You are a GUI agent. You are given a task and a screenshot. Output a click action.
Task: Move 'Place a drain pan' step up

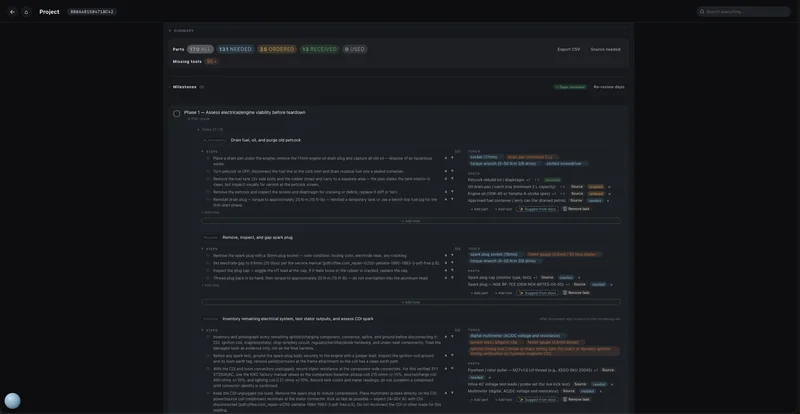point(445,158)
